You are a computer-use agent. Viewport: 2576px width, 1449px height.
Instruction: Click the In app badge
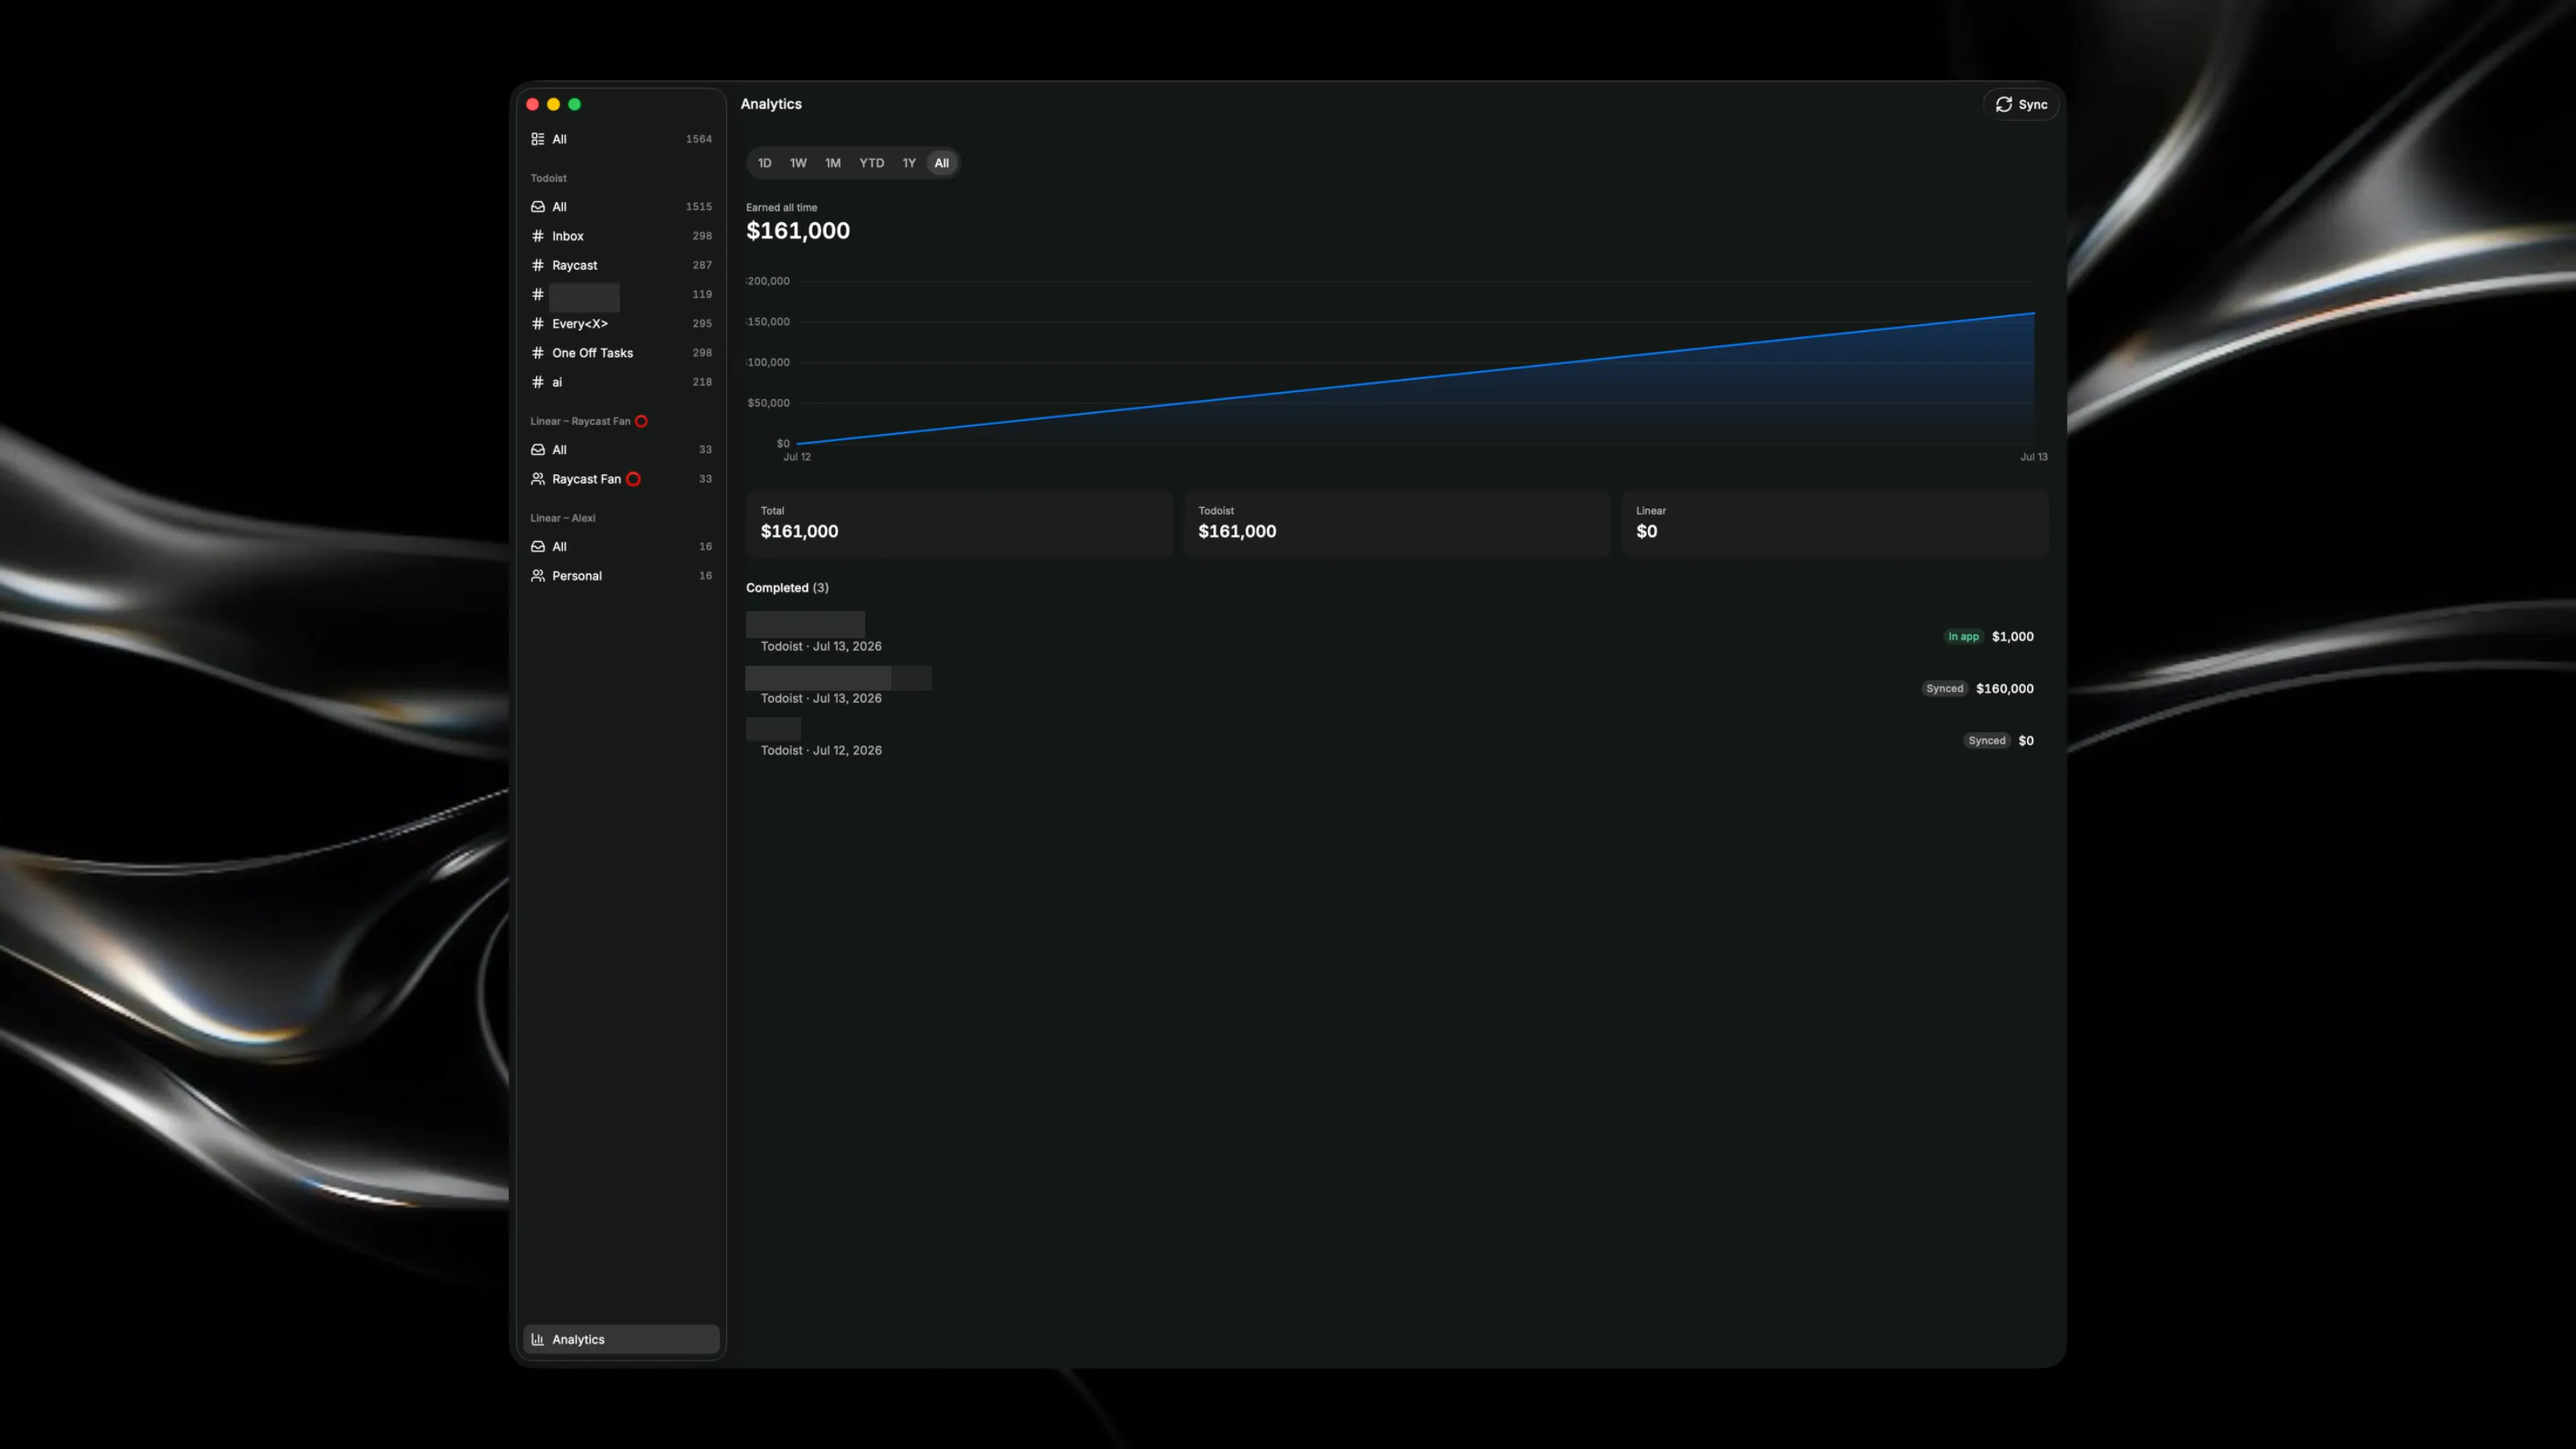pyautogui.click(x=1963, y=637)
